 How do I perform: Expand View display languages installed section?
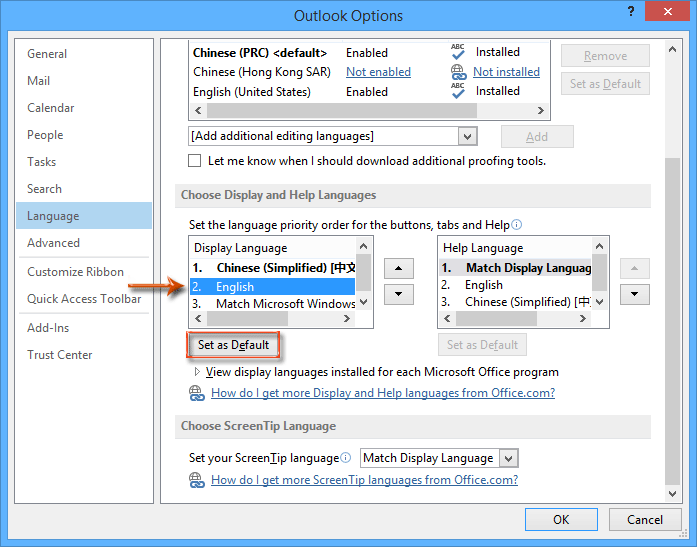pyautogui.click(x=197, y=372)
